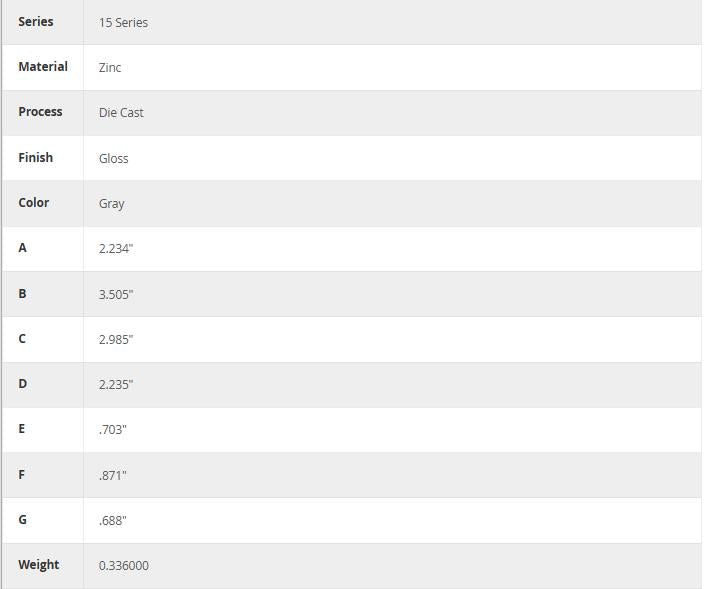Click the row label for dimension G
Image resolution: width=705 pixels, height=589 pixels.
[x=23, y=519]
